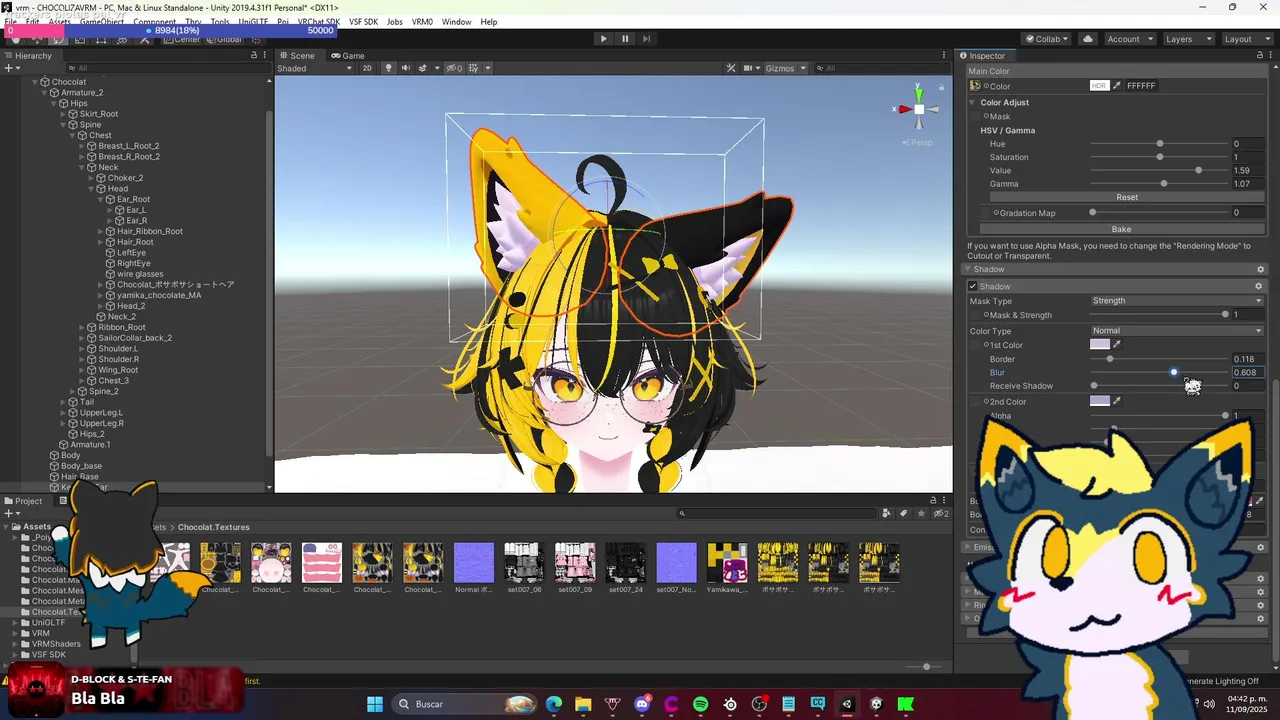Open the Window menu
Screen dimensions: 1280x720
[x=456, y=22]
